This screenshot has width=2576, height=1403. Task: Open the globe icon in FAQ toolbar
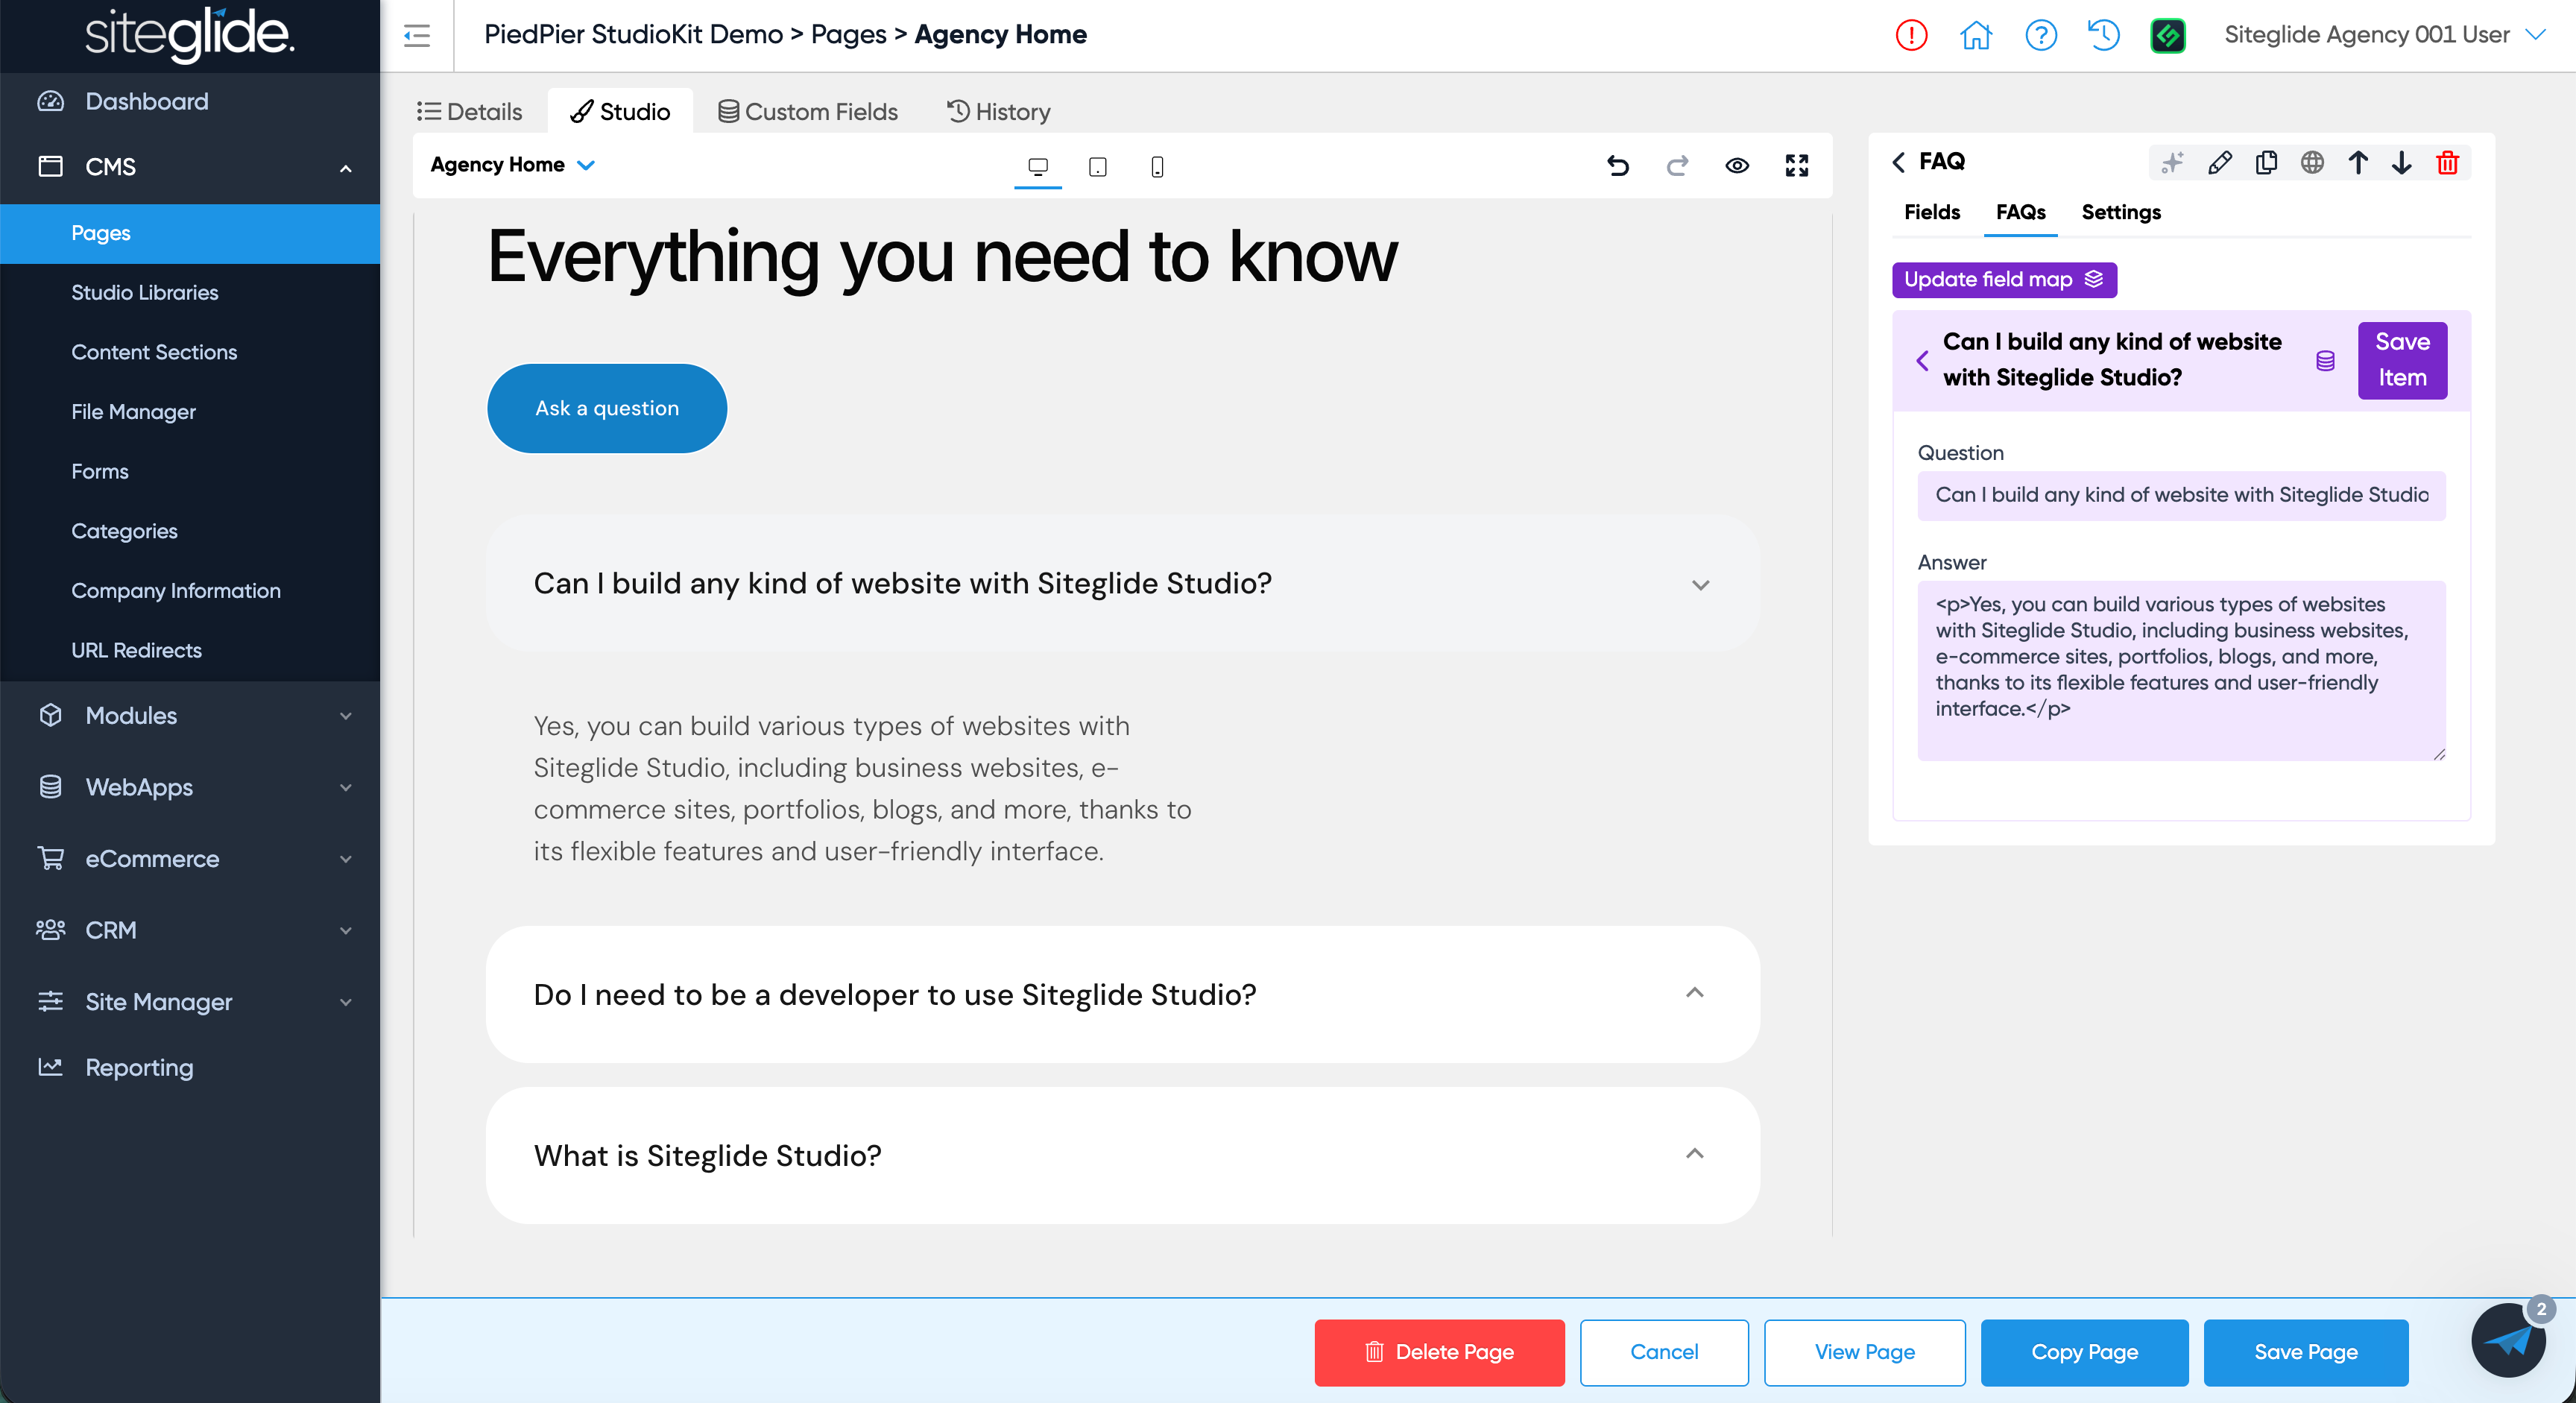click(2312, 162)
